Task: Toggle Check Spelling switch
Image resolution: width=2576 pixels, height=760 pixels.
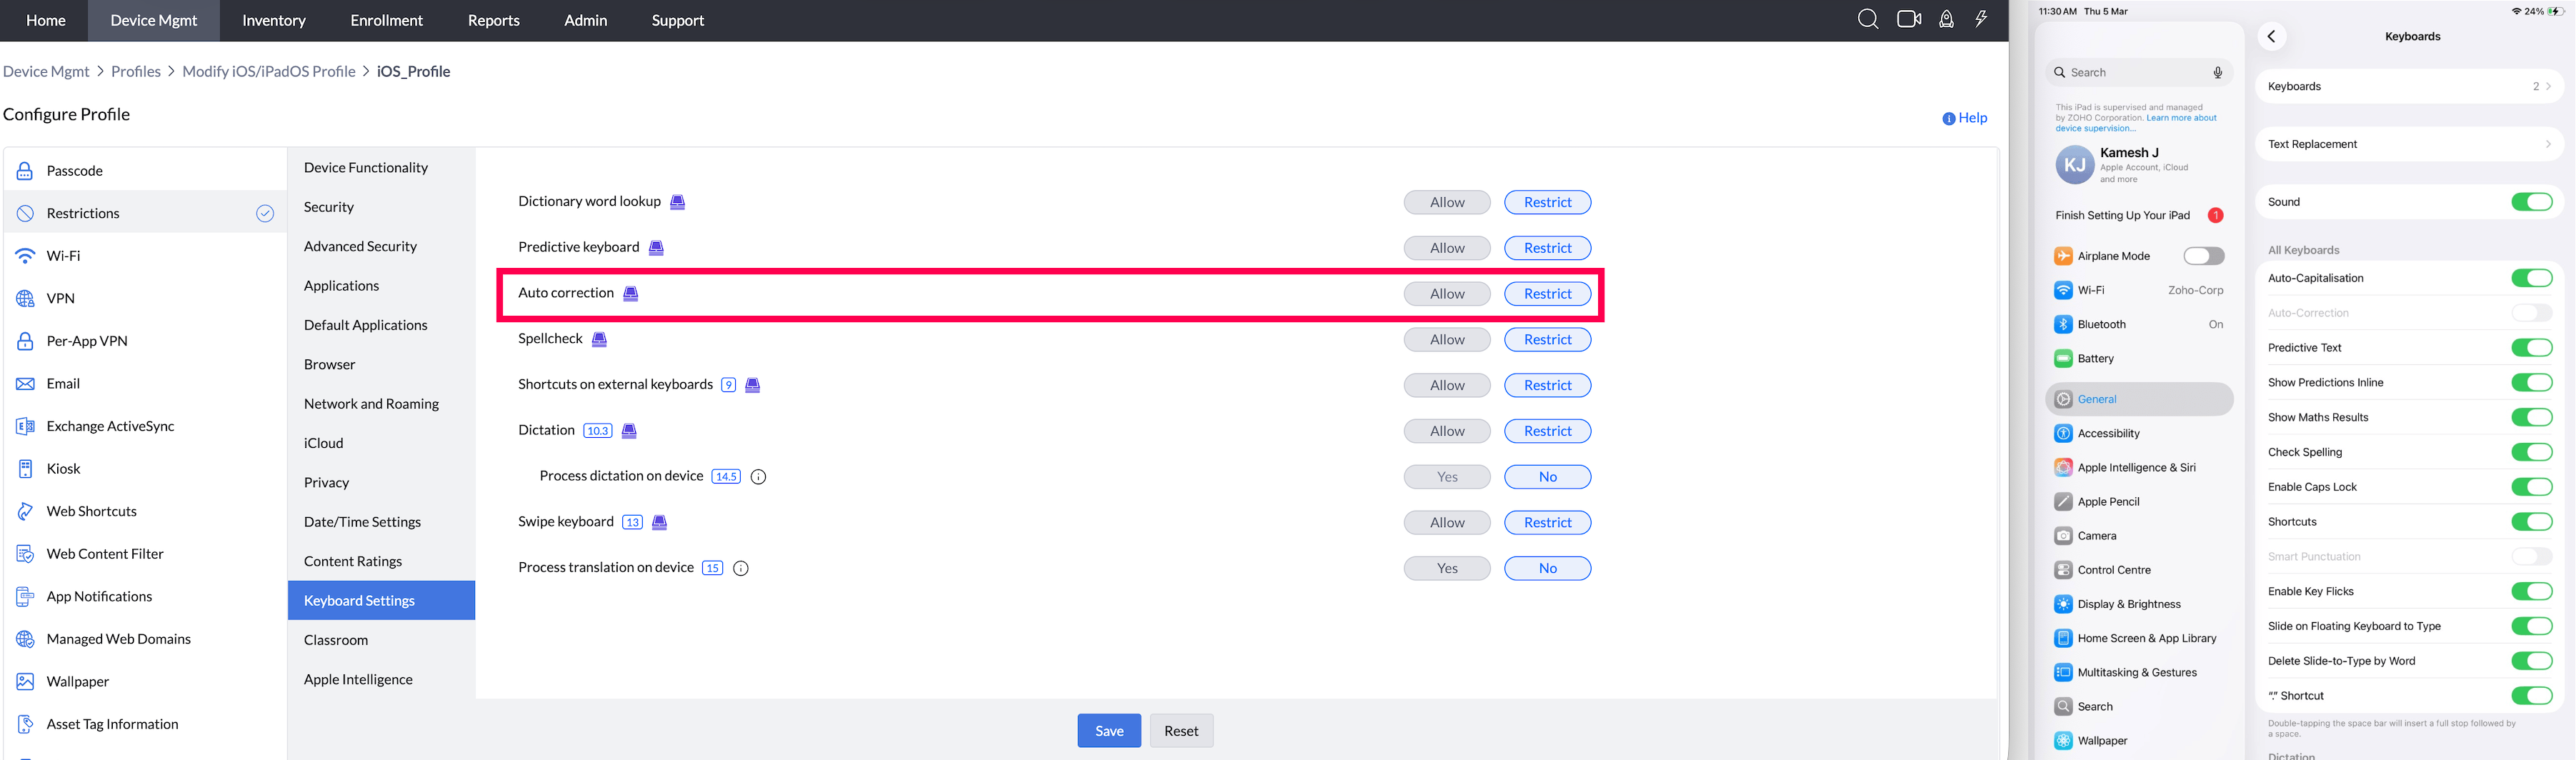Action: 2531,452
